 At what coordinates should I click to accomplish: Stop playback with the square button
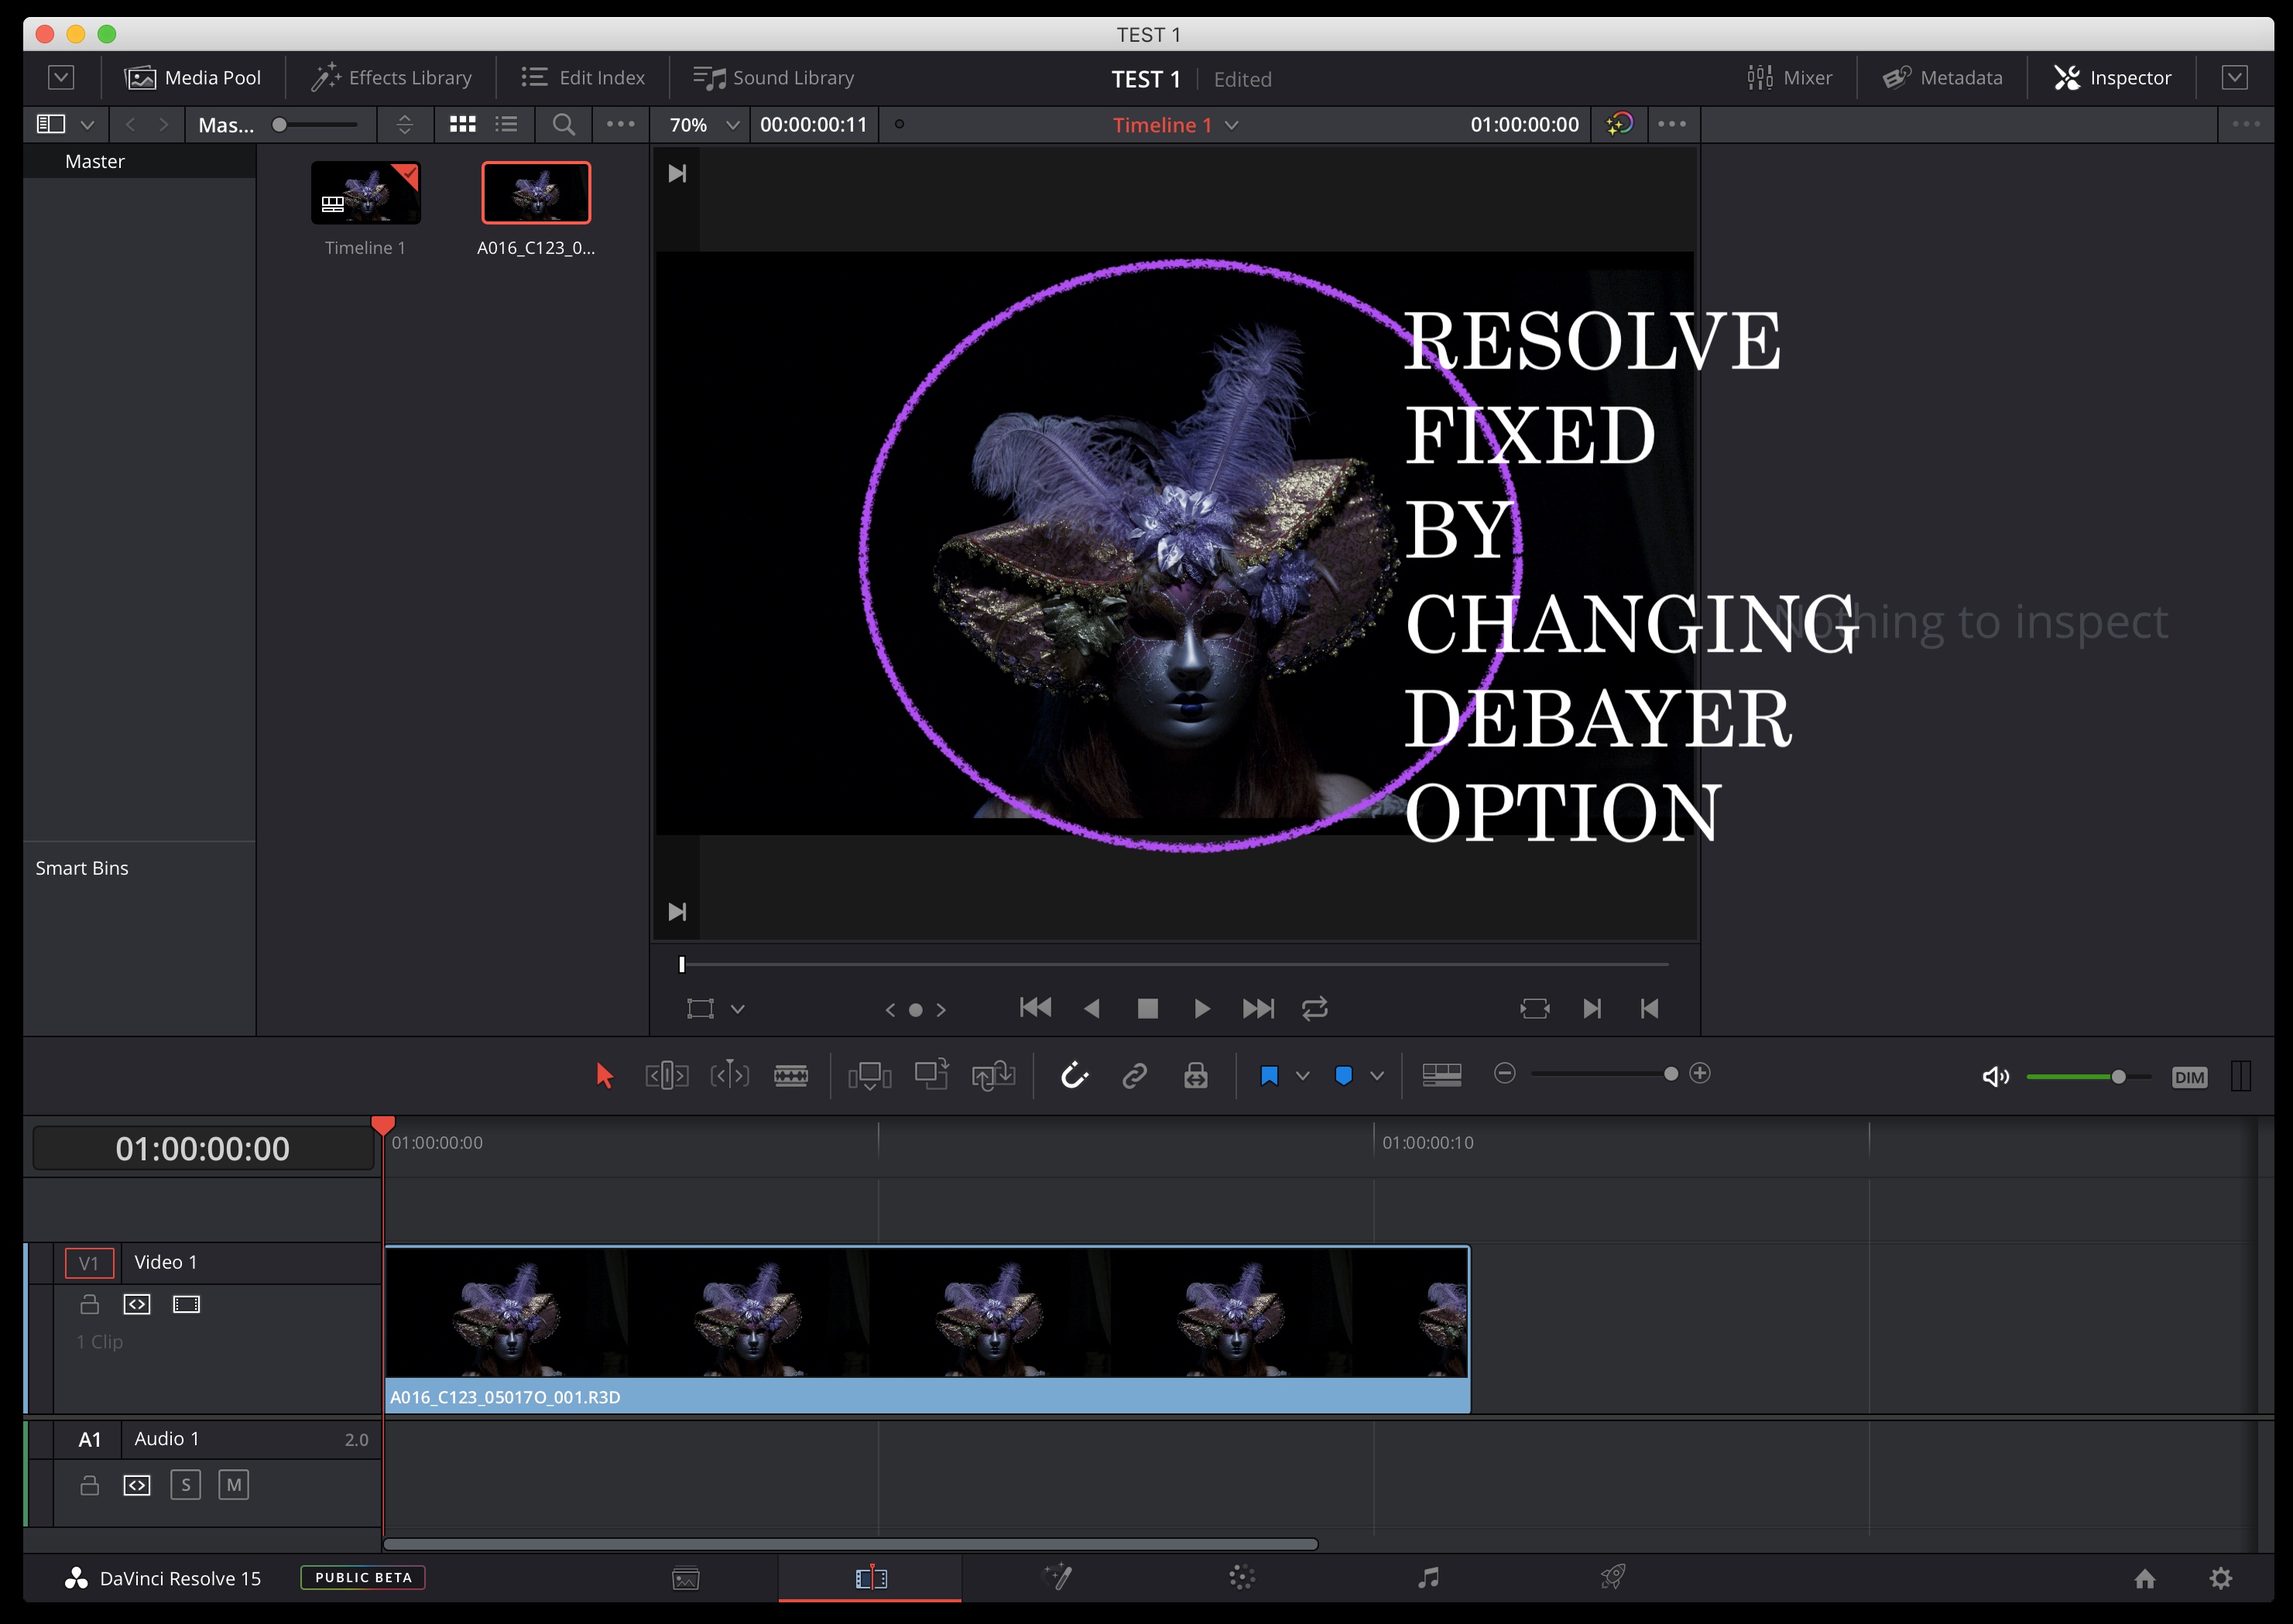point(1147,1008)
